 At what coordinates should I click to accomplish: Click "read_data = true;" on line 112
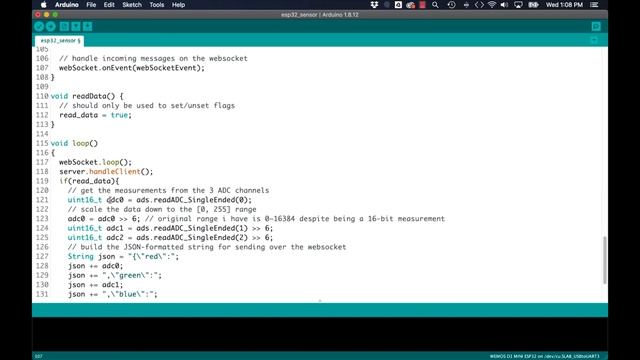pyautogui.click(x=96, y=115)
